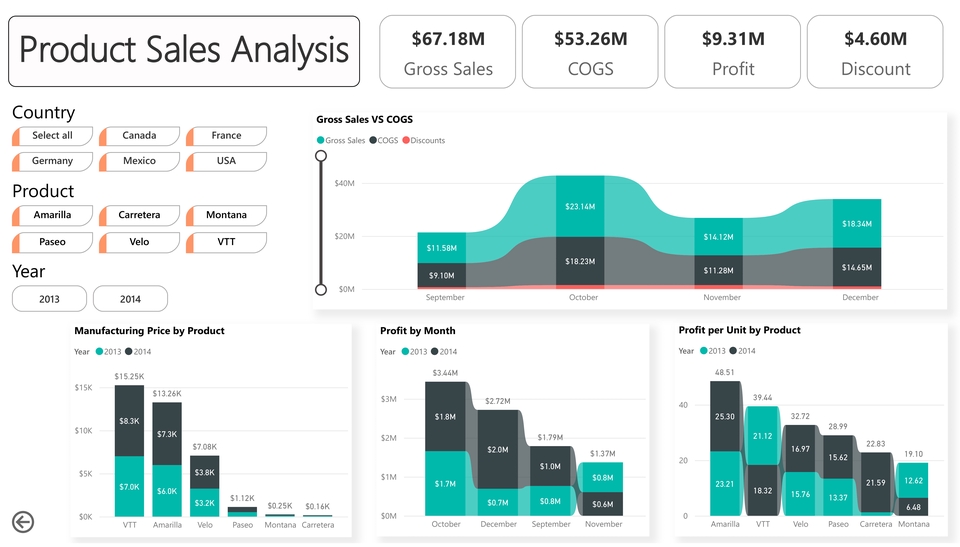The width and height of the screenshot is (960, 547).
Task: Filter by the VTT product button
Action: point(226,242)
